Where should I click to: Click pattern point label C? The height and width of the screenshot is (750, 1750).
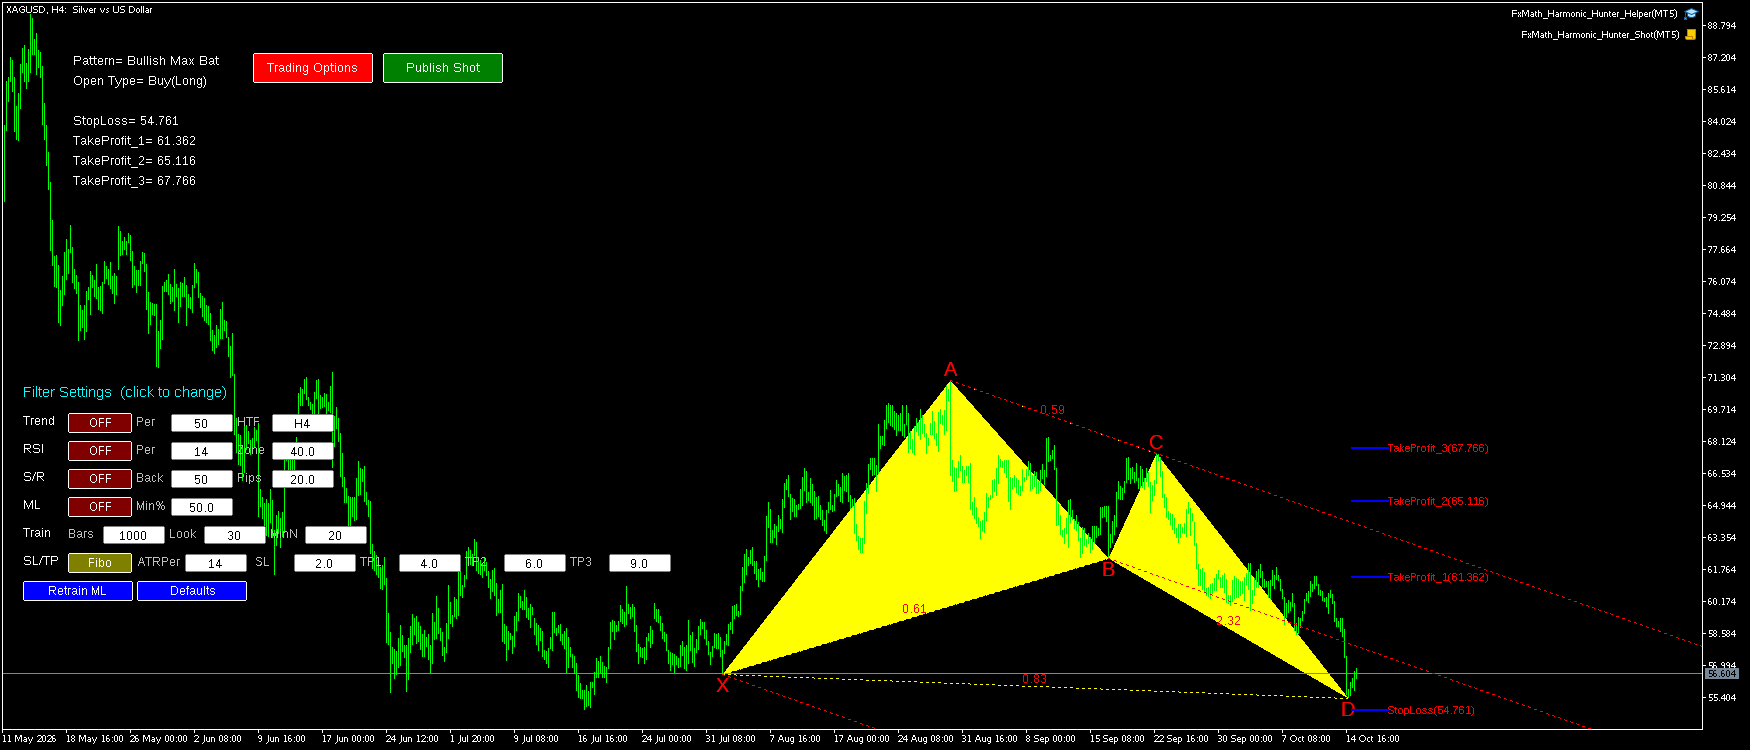[x=1156, y=442]
